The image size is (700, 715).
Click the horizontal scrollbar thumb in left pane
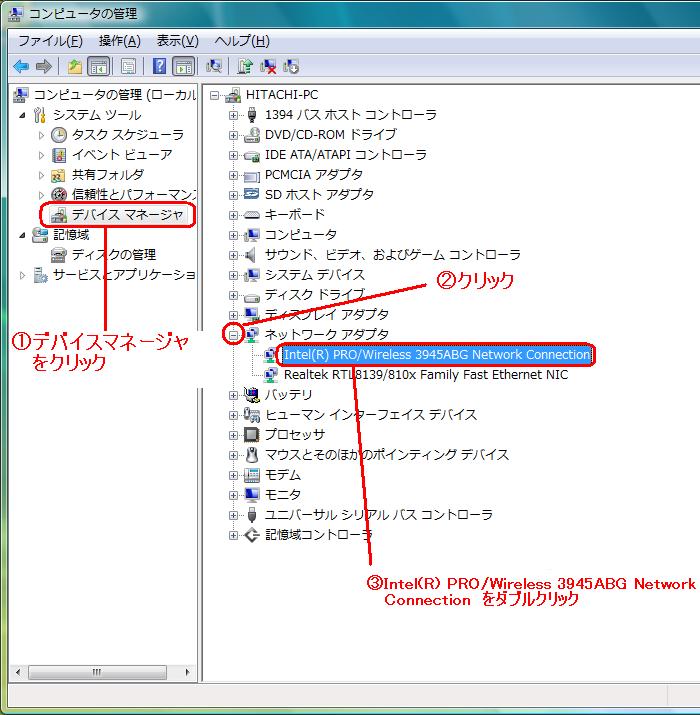(97, 673)
